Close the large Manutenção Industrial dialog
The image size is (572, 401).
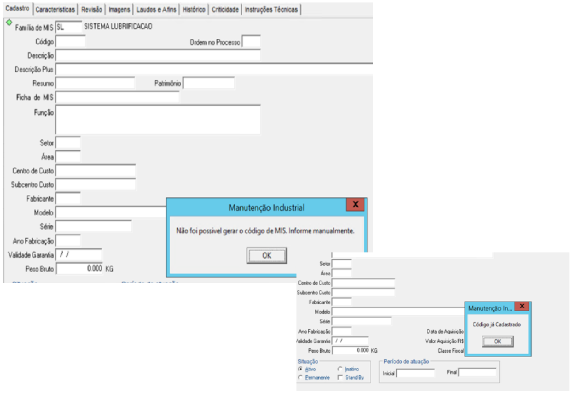pos(355,204)
